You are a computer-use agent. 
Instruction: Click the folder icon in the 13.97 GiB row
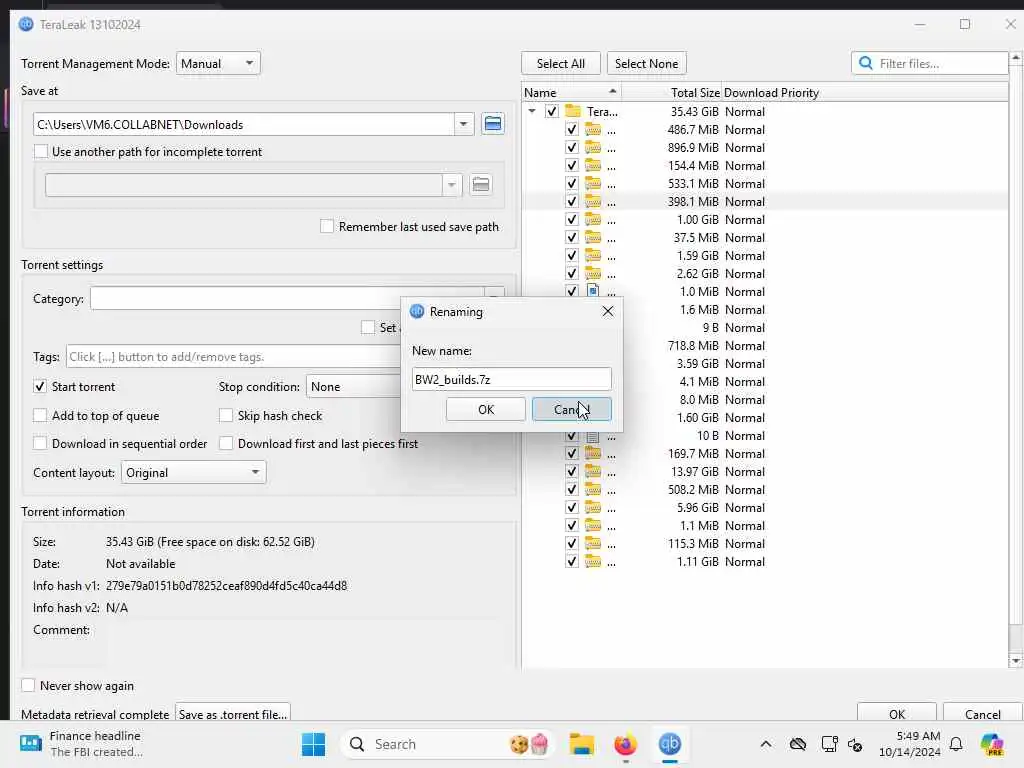[592, 472]
